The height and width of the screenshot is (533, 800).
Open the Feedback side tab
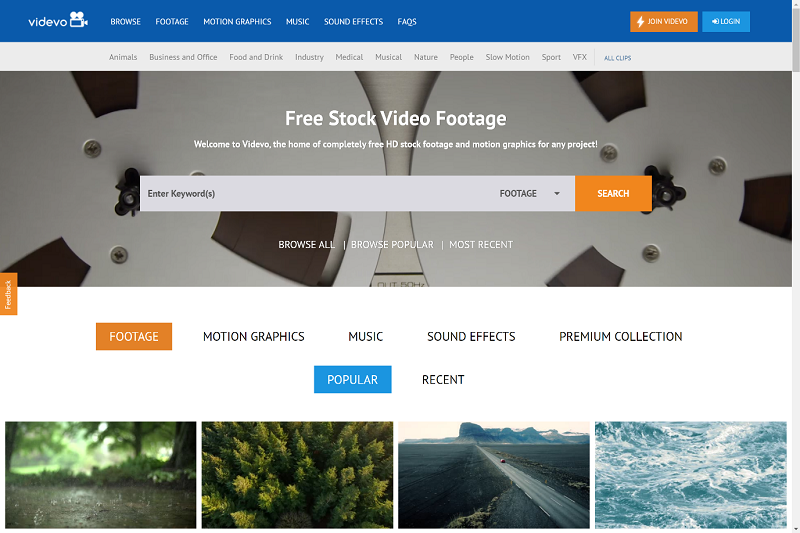8,294
